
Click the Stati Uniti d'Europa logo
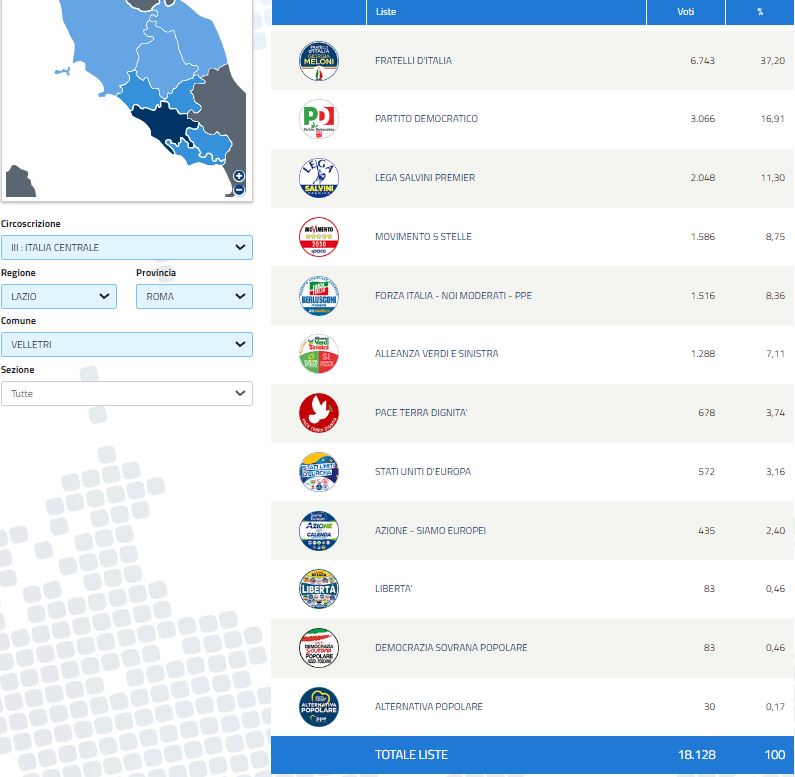(319, 471)
